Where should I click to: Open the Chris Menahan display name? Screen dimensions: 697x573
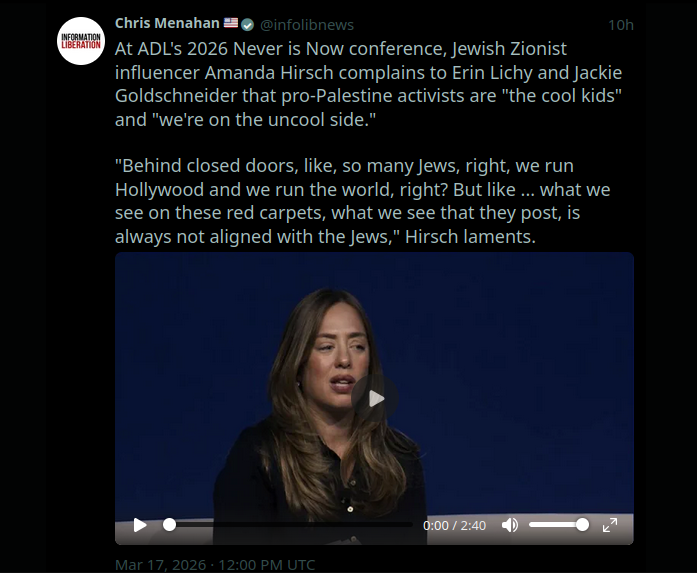point(167,23)
